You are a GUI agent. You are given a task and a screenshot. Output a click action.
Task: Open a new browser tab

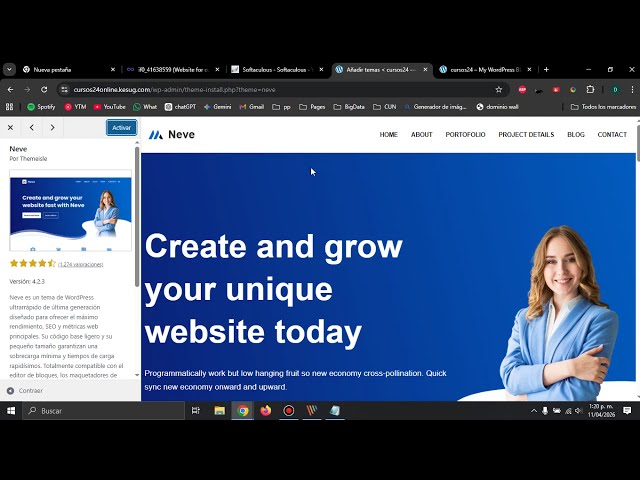546,70
